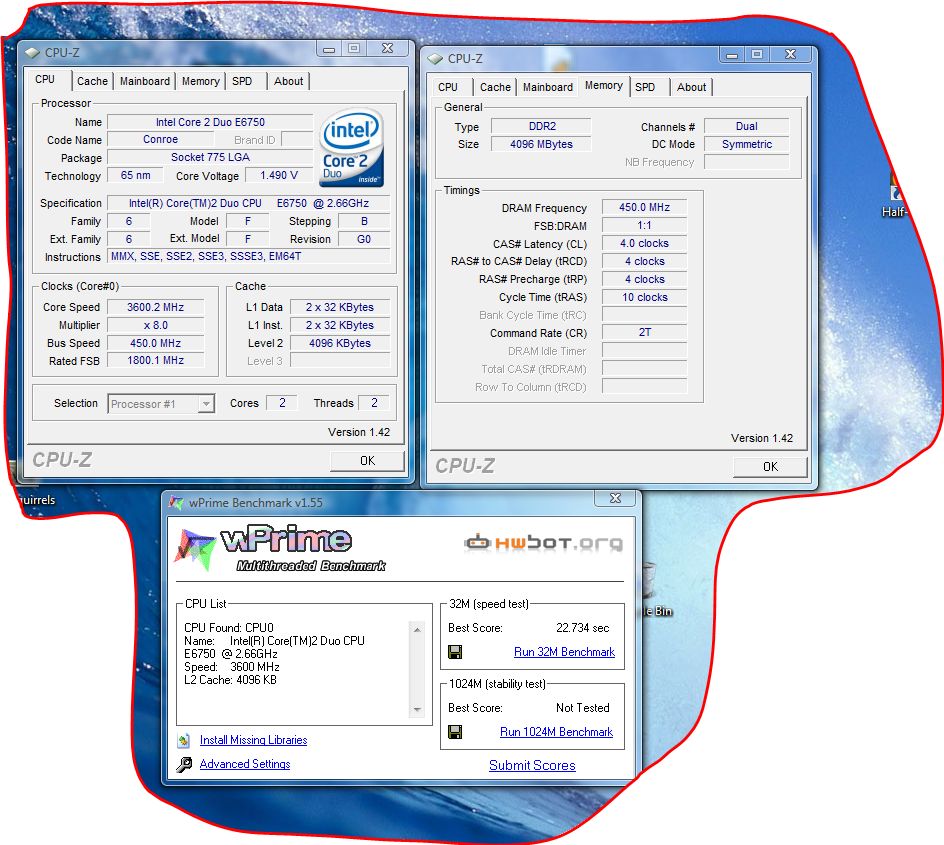Image resolution: width=944 pixels, height=845 pixels.
Task: Click the FSB:DRAM value 1:1
Action: (x=644, y=225)
